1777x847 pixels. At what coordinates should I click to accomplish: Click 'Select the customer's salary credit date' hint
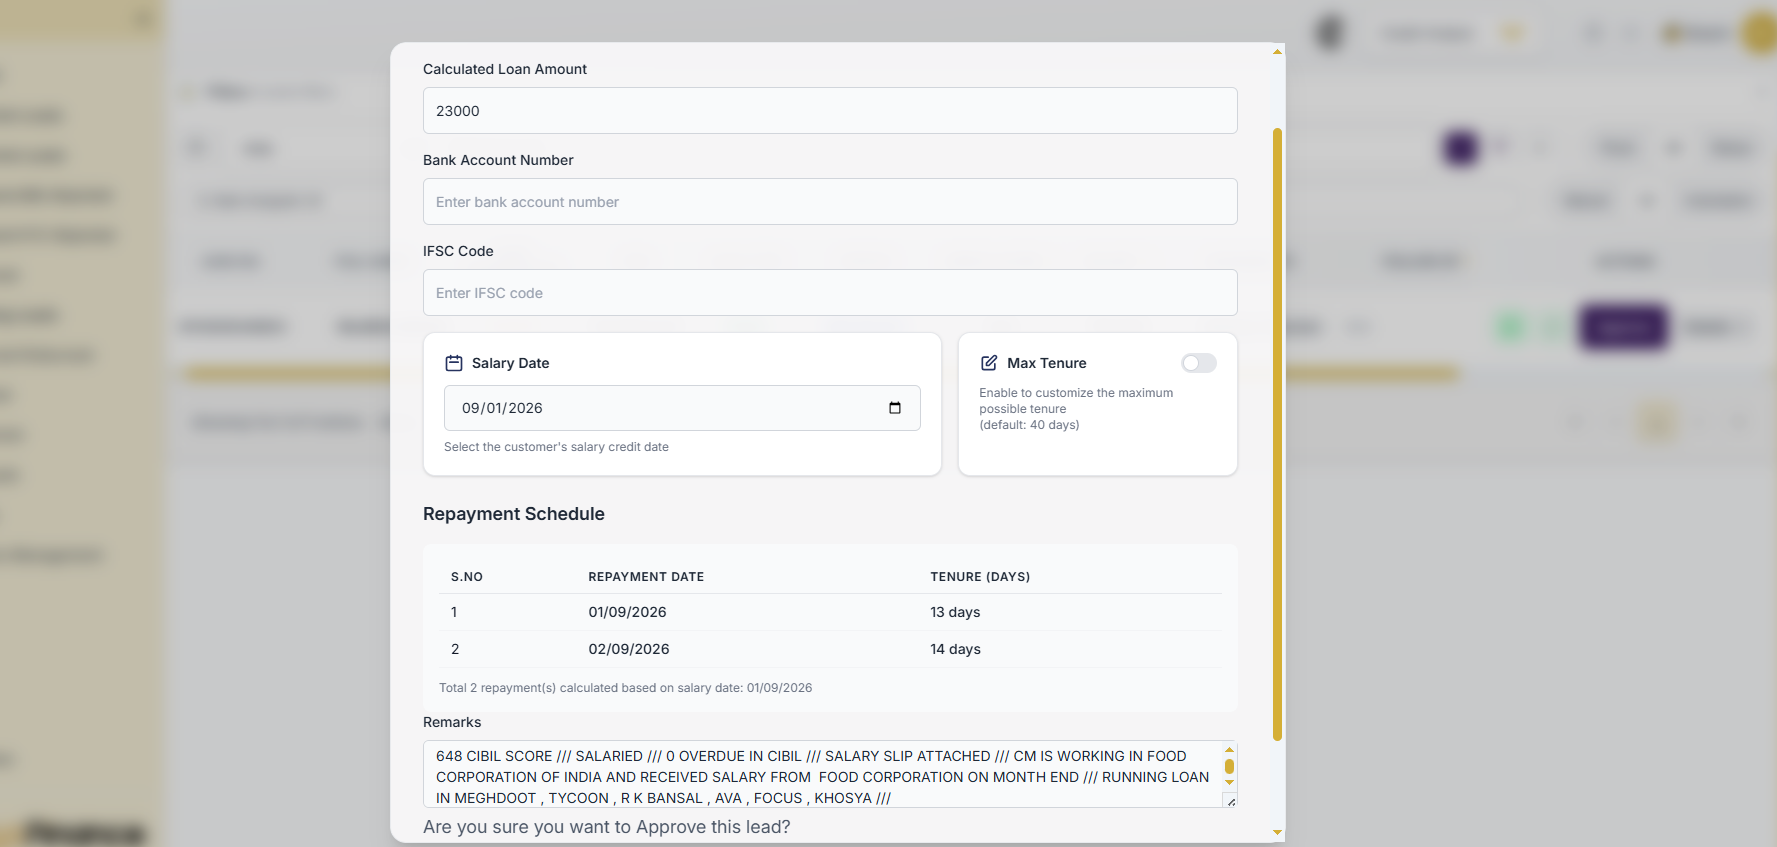click(556, 447)
